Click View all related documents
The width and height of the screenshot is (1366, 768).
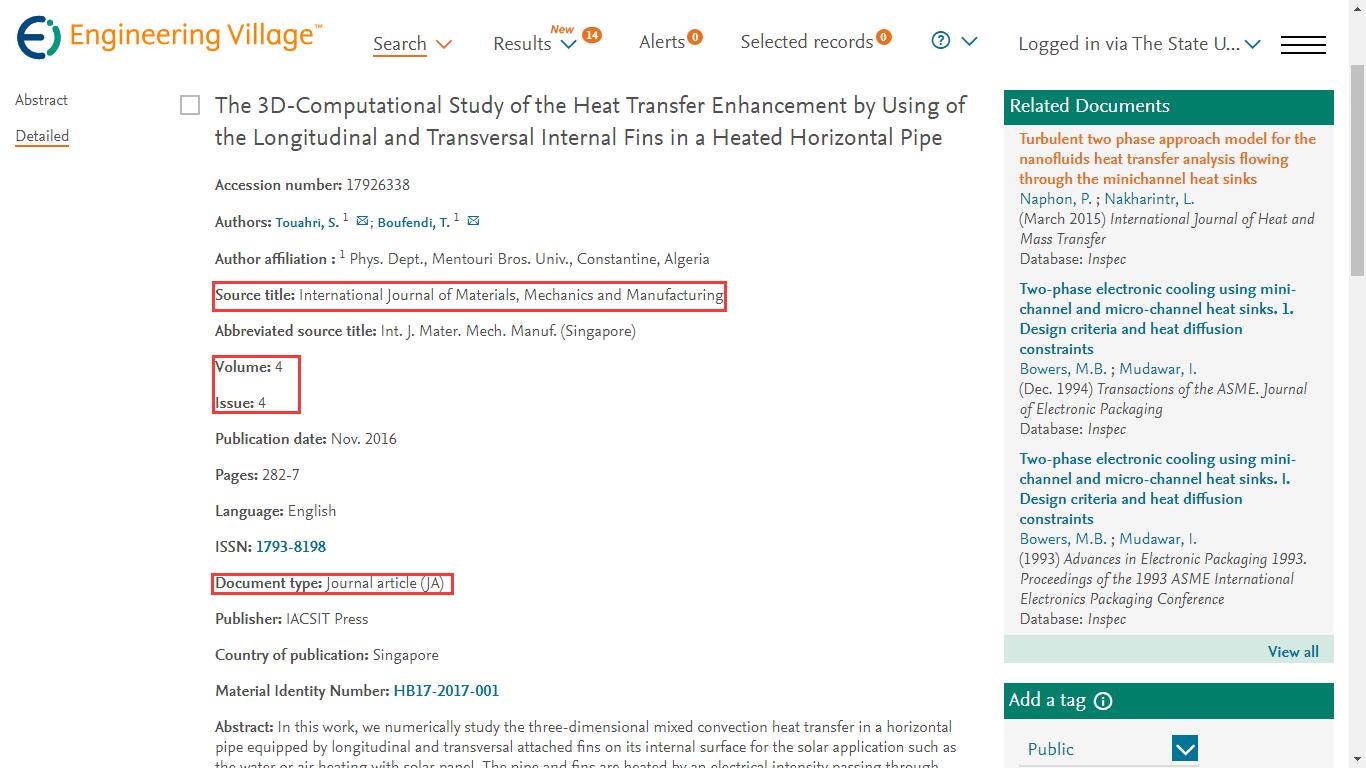click(x=1293, y=652)
